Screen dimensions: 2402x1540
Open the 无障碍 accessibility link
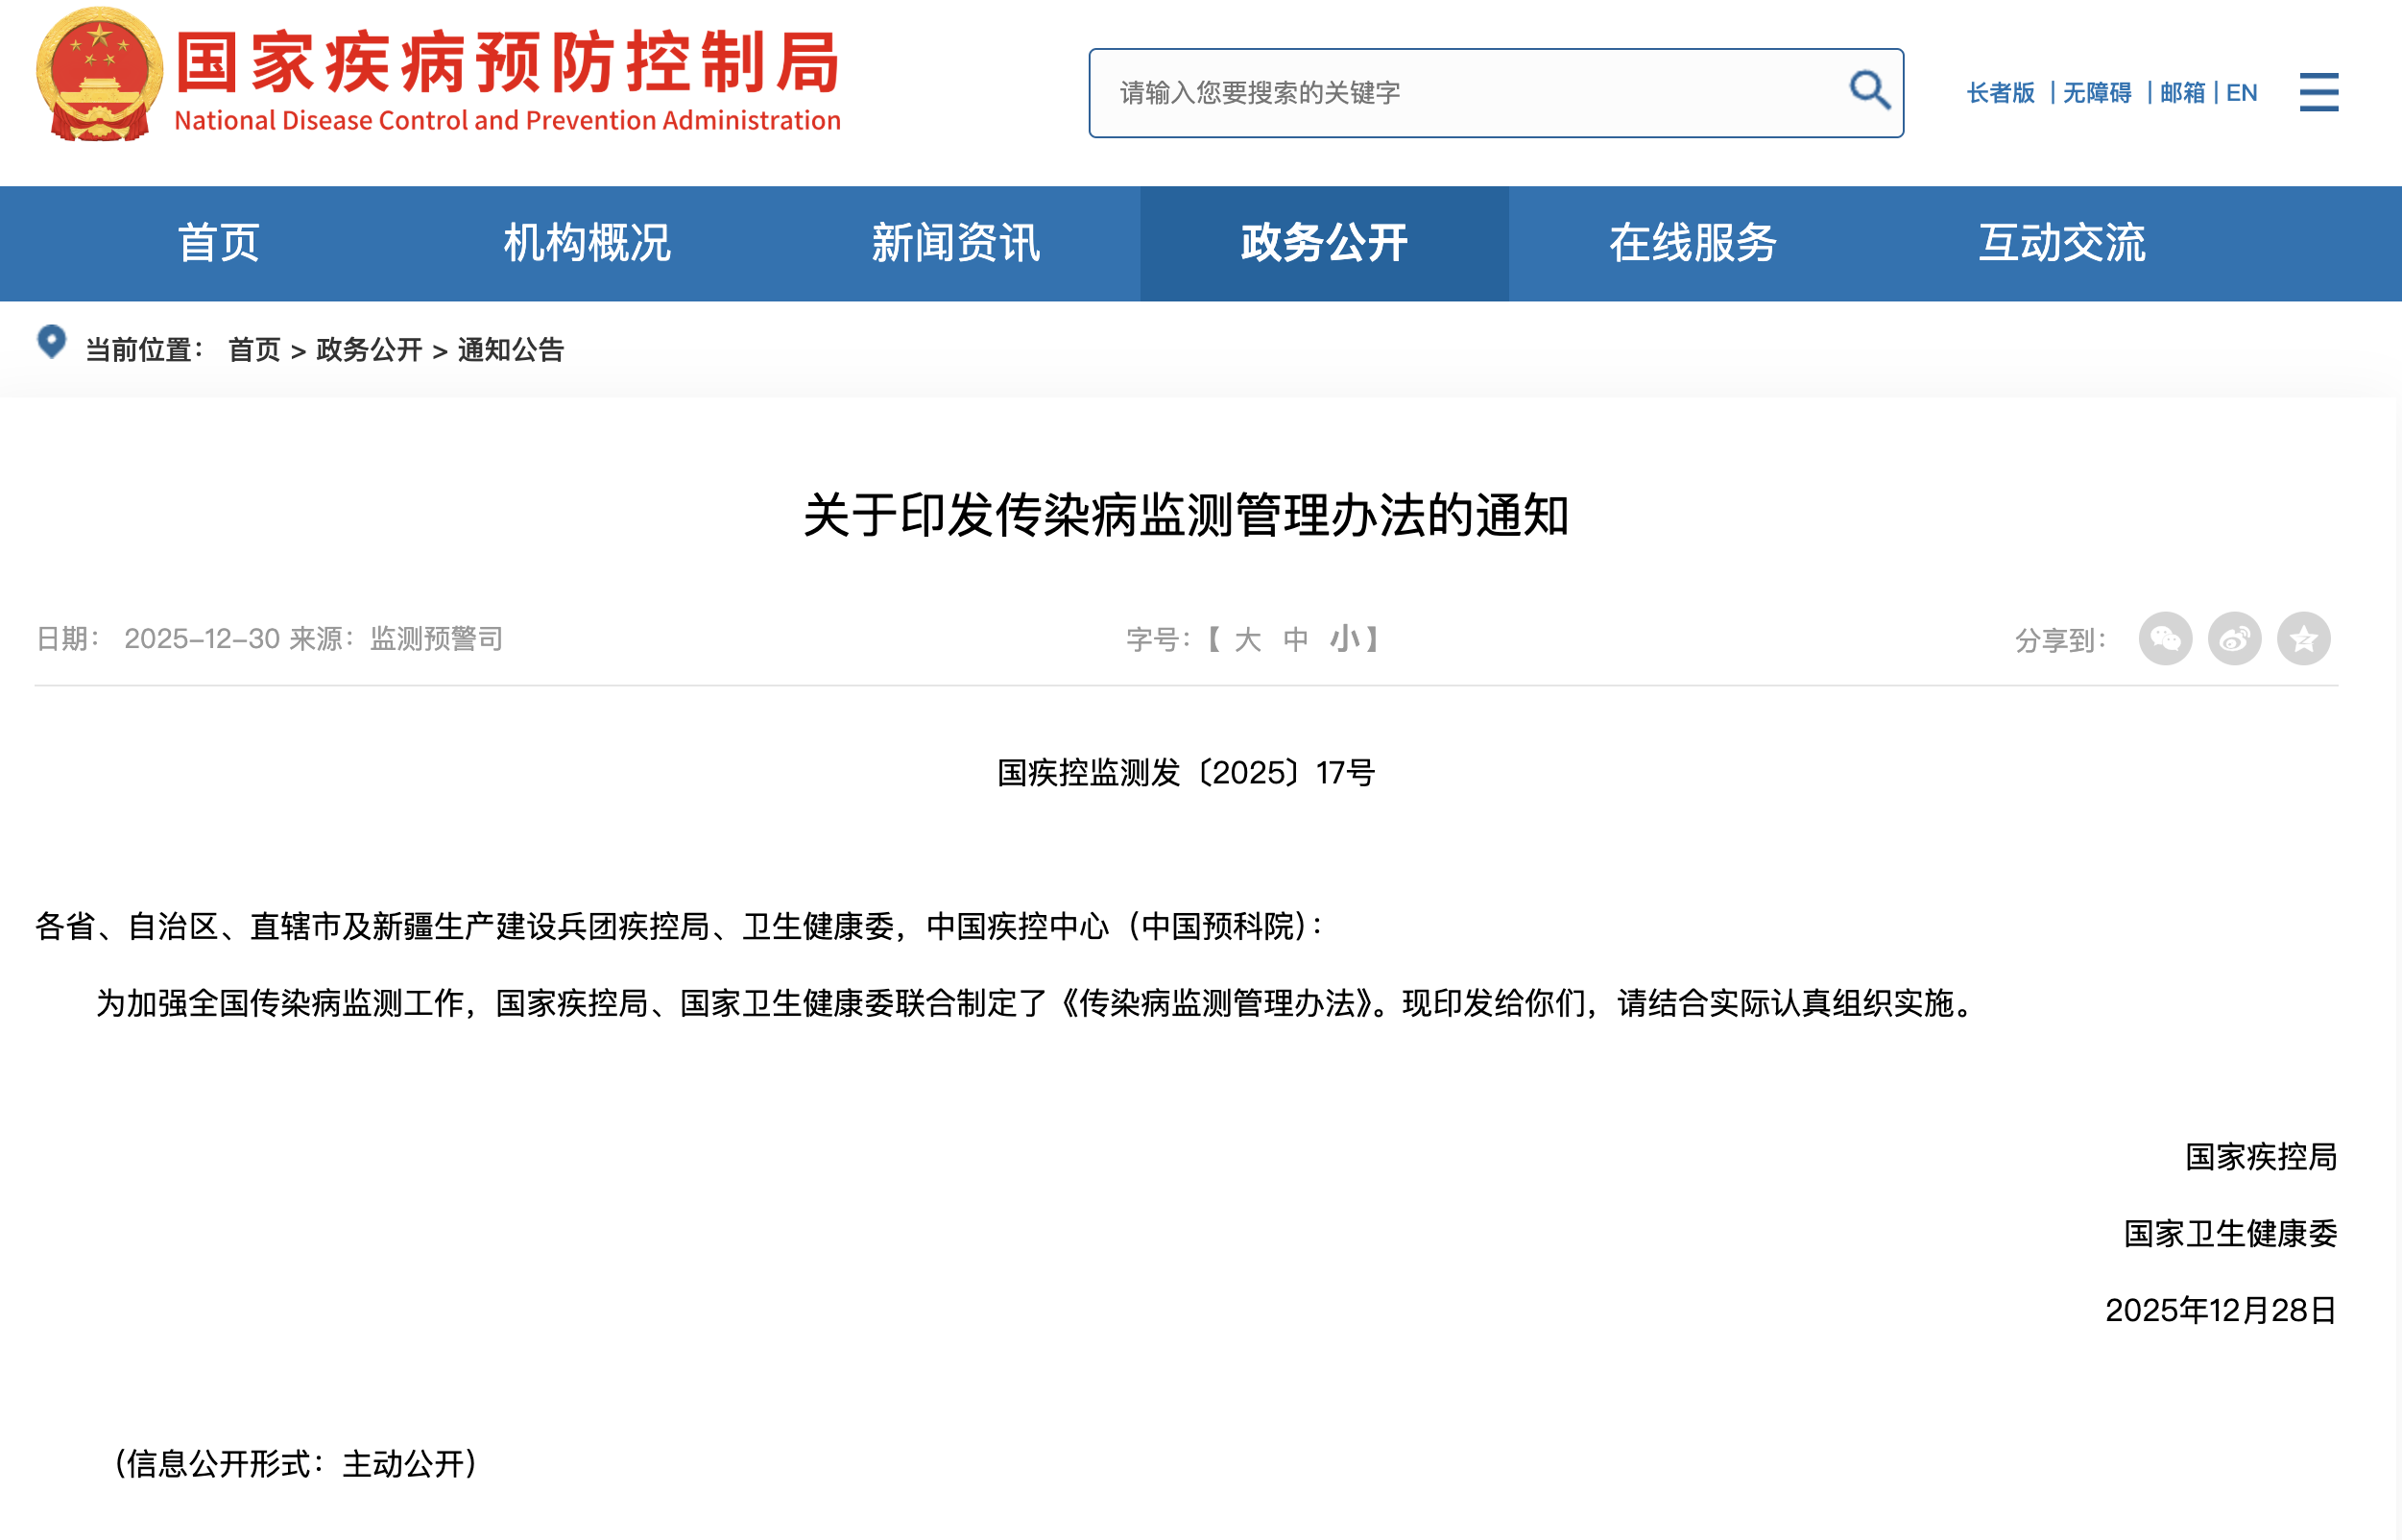point(2097,93)
